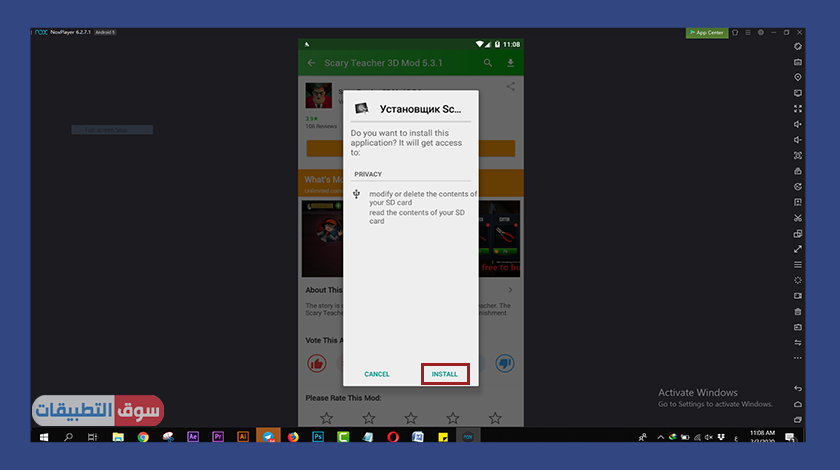Click the PRIVACY permissions heading
This screenshot has width=840, height=470.
pos(368,174)
